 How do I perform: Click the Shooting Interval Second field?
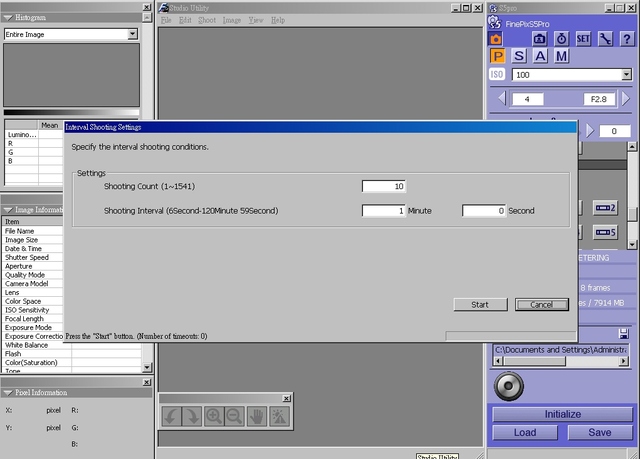click(x=484, y=211)
